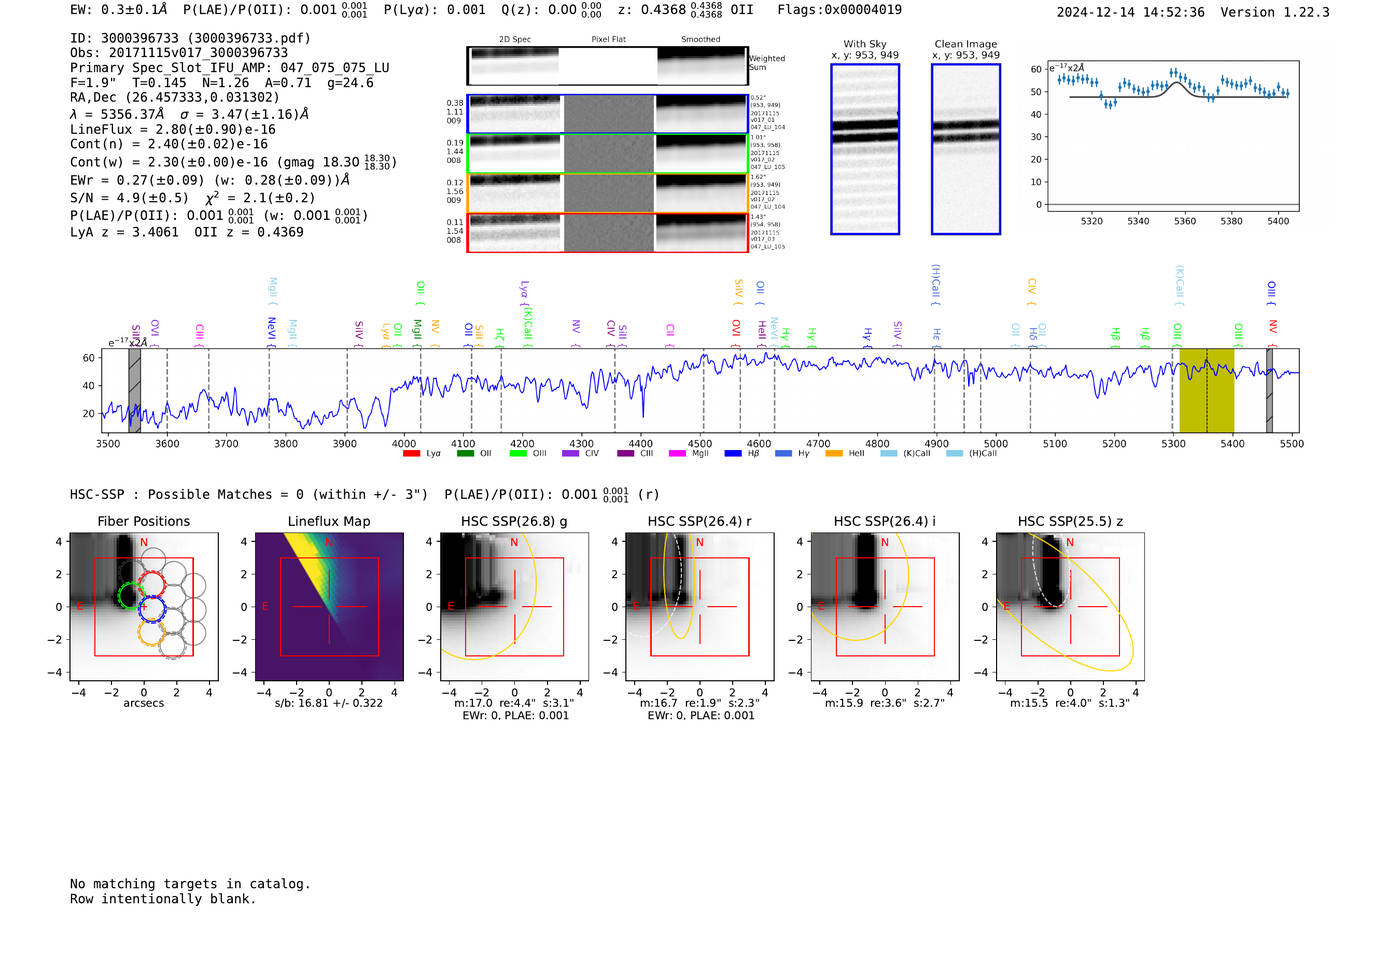
Task: Open the With Sky image cutout
Action: [x=865, y=149]
